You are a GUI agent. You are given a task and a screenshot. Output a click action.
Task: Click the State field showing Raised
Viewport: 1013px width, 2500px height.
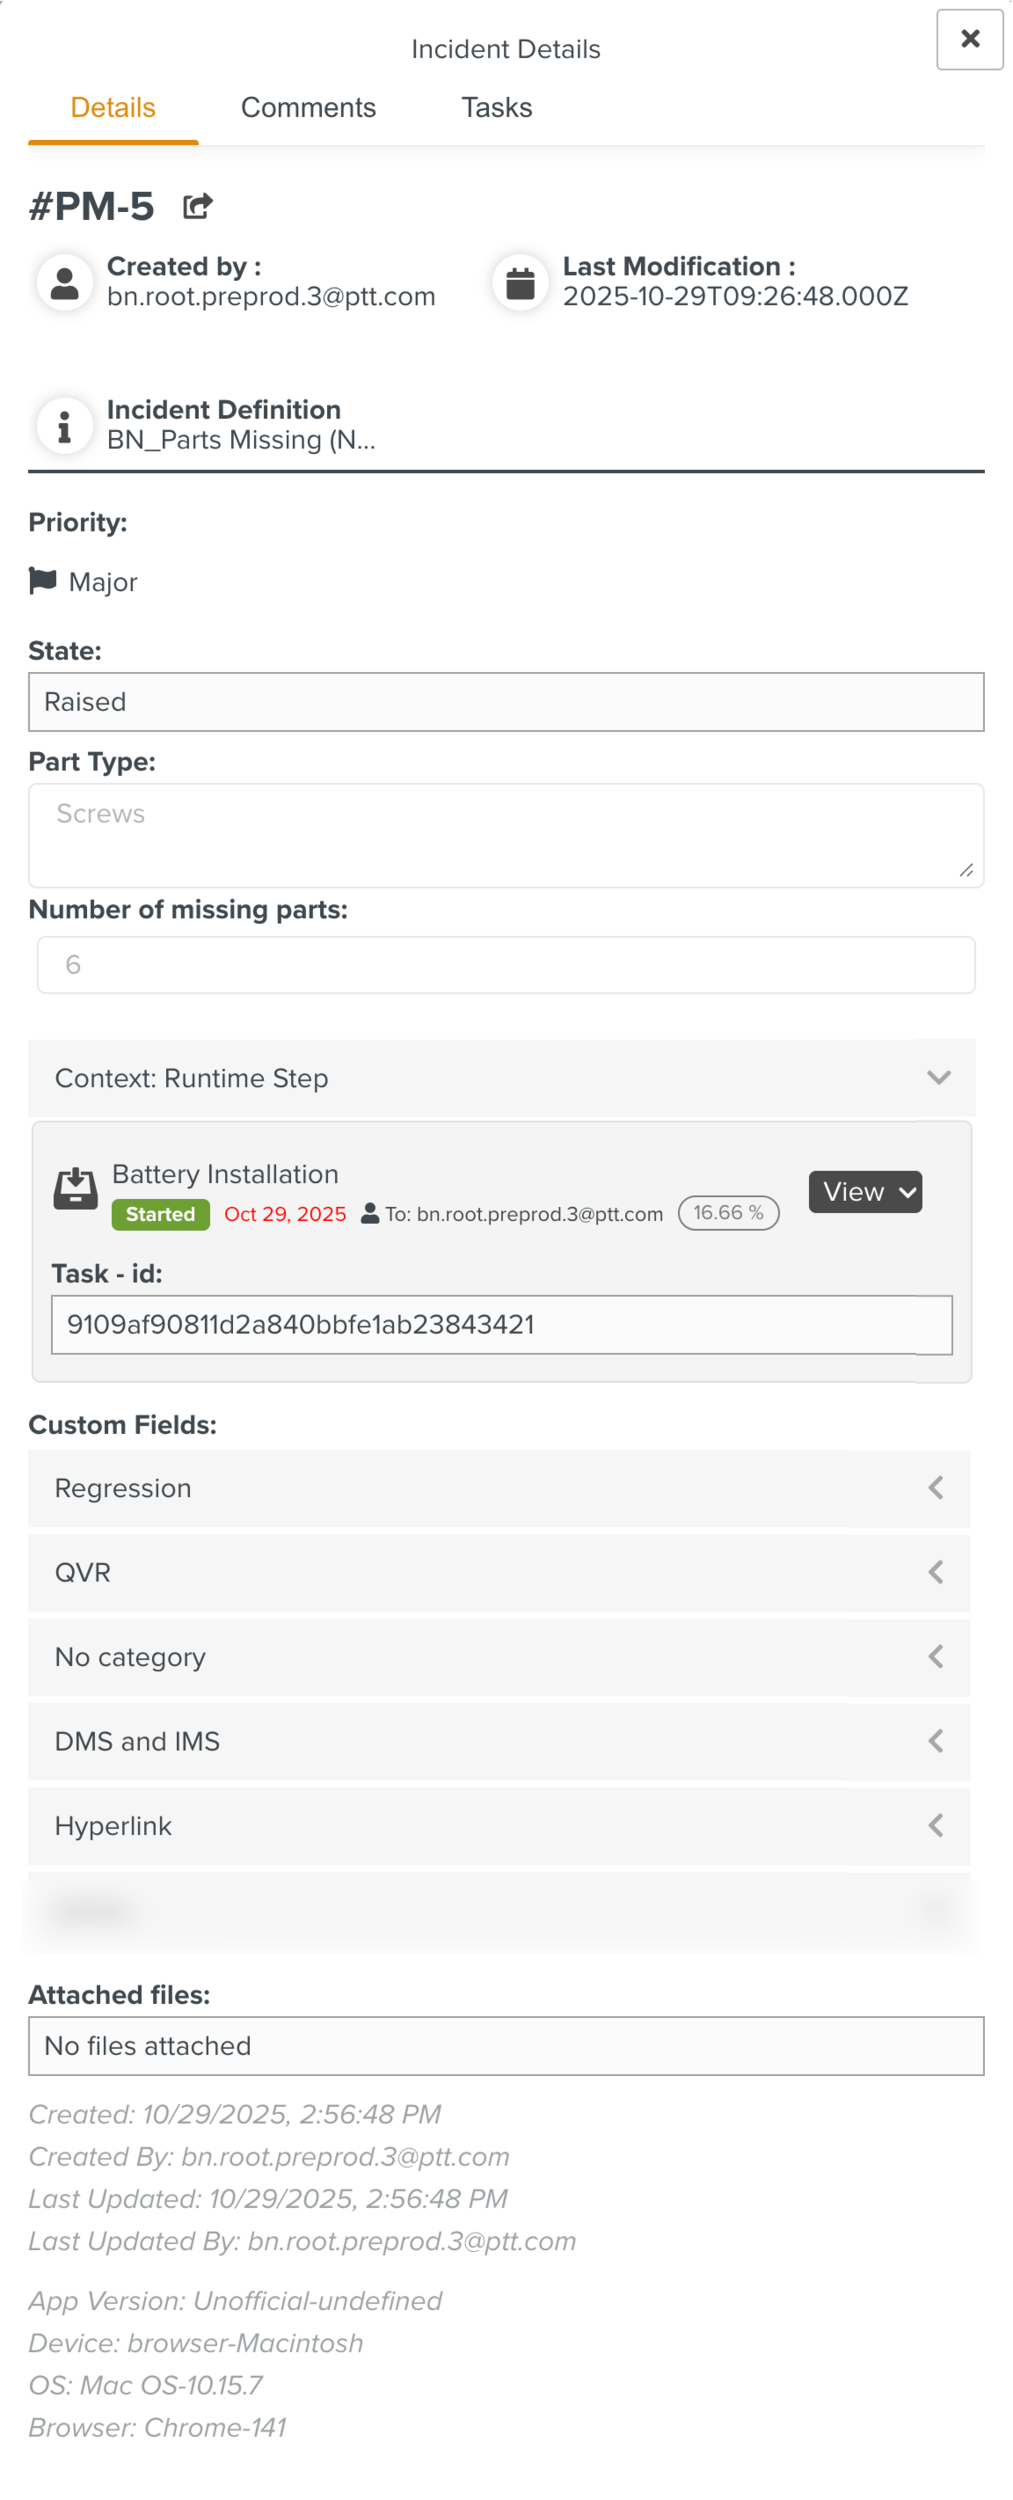point(506,702)
